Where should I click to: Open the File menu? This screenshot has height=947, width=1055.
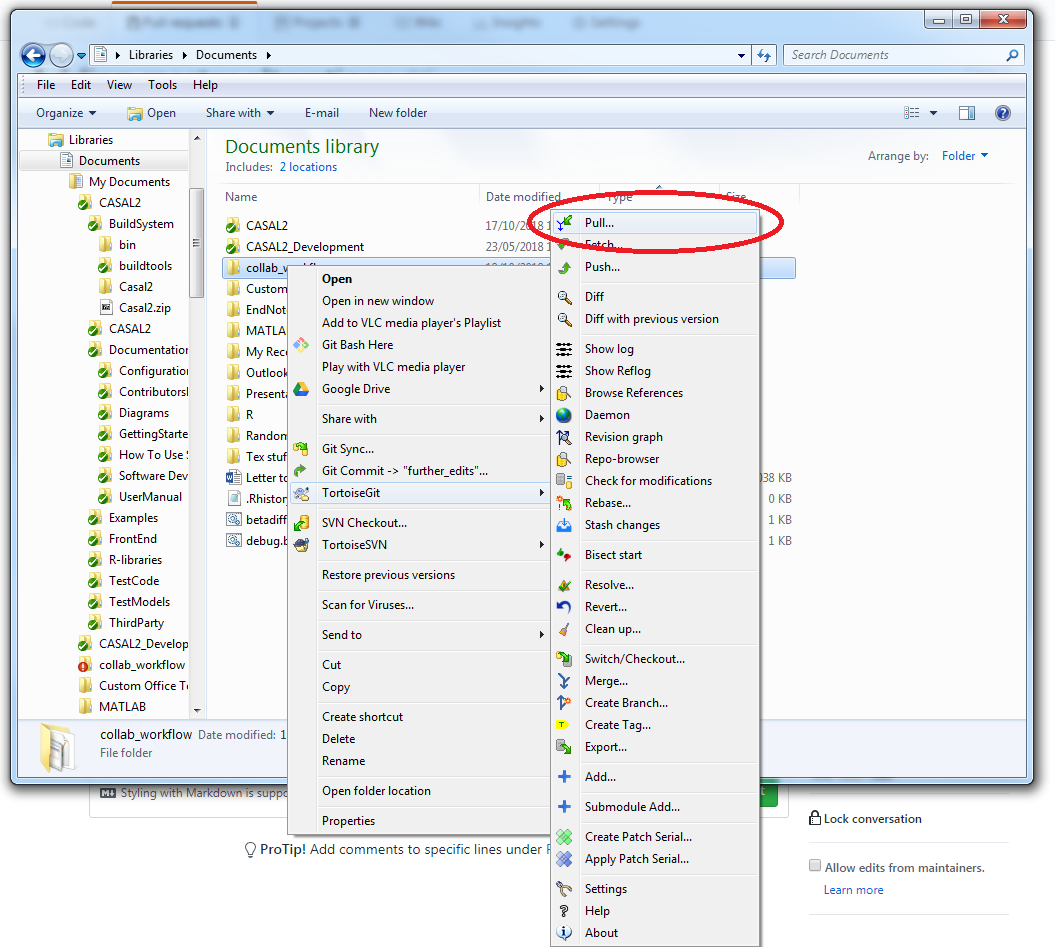46,85
